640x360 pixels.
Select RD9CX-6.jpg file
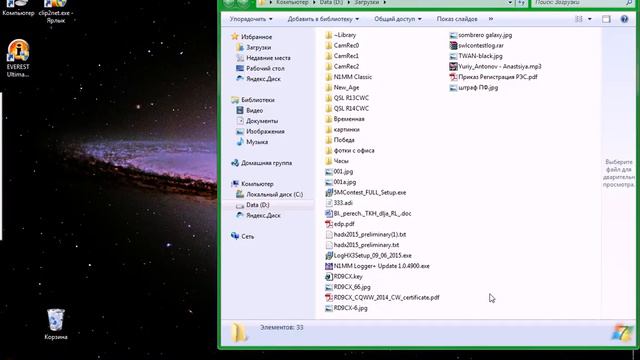click(347, 308)
